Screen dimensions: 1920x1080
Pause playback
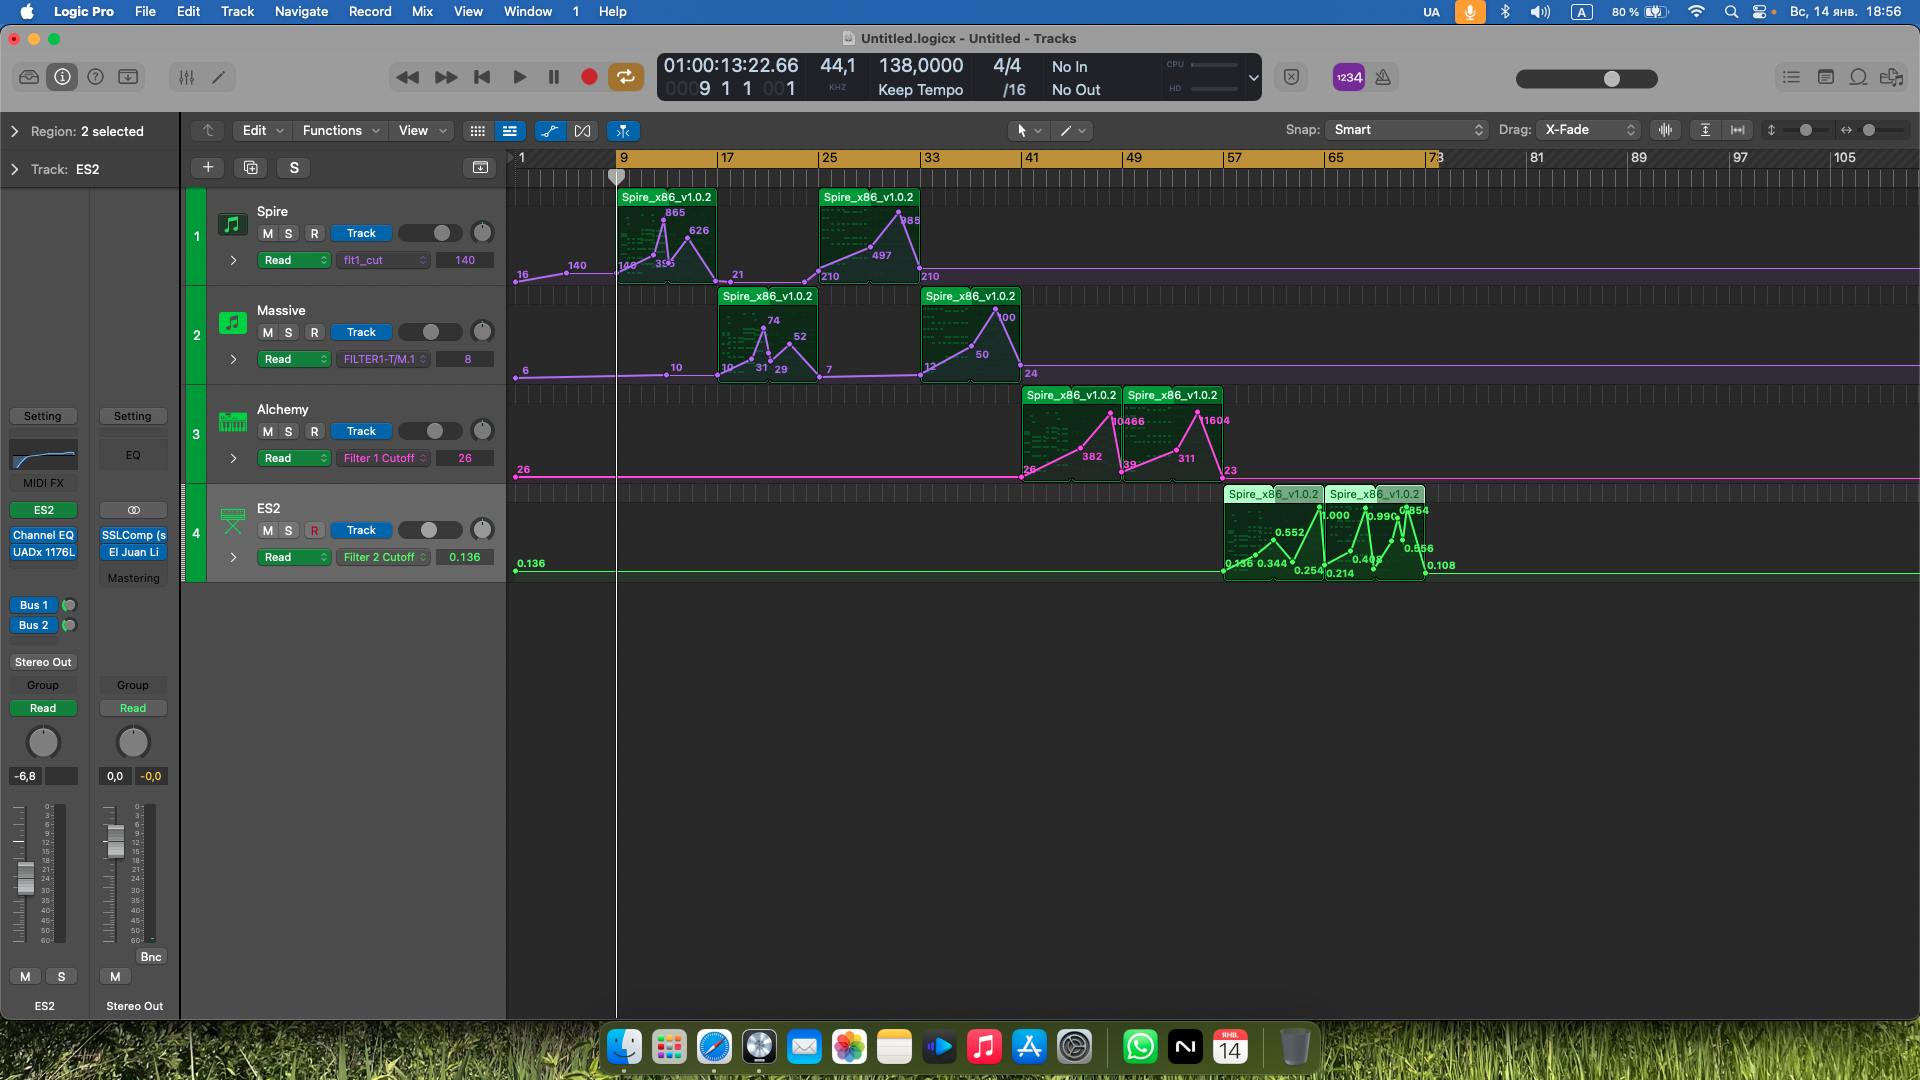(554, 77)
